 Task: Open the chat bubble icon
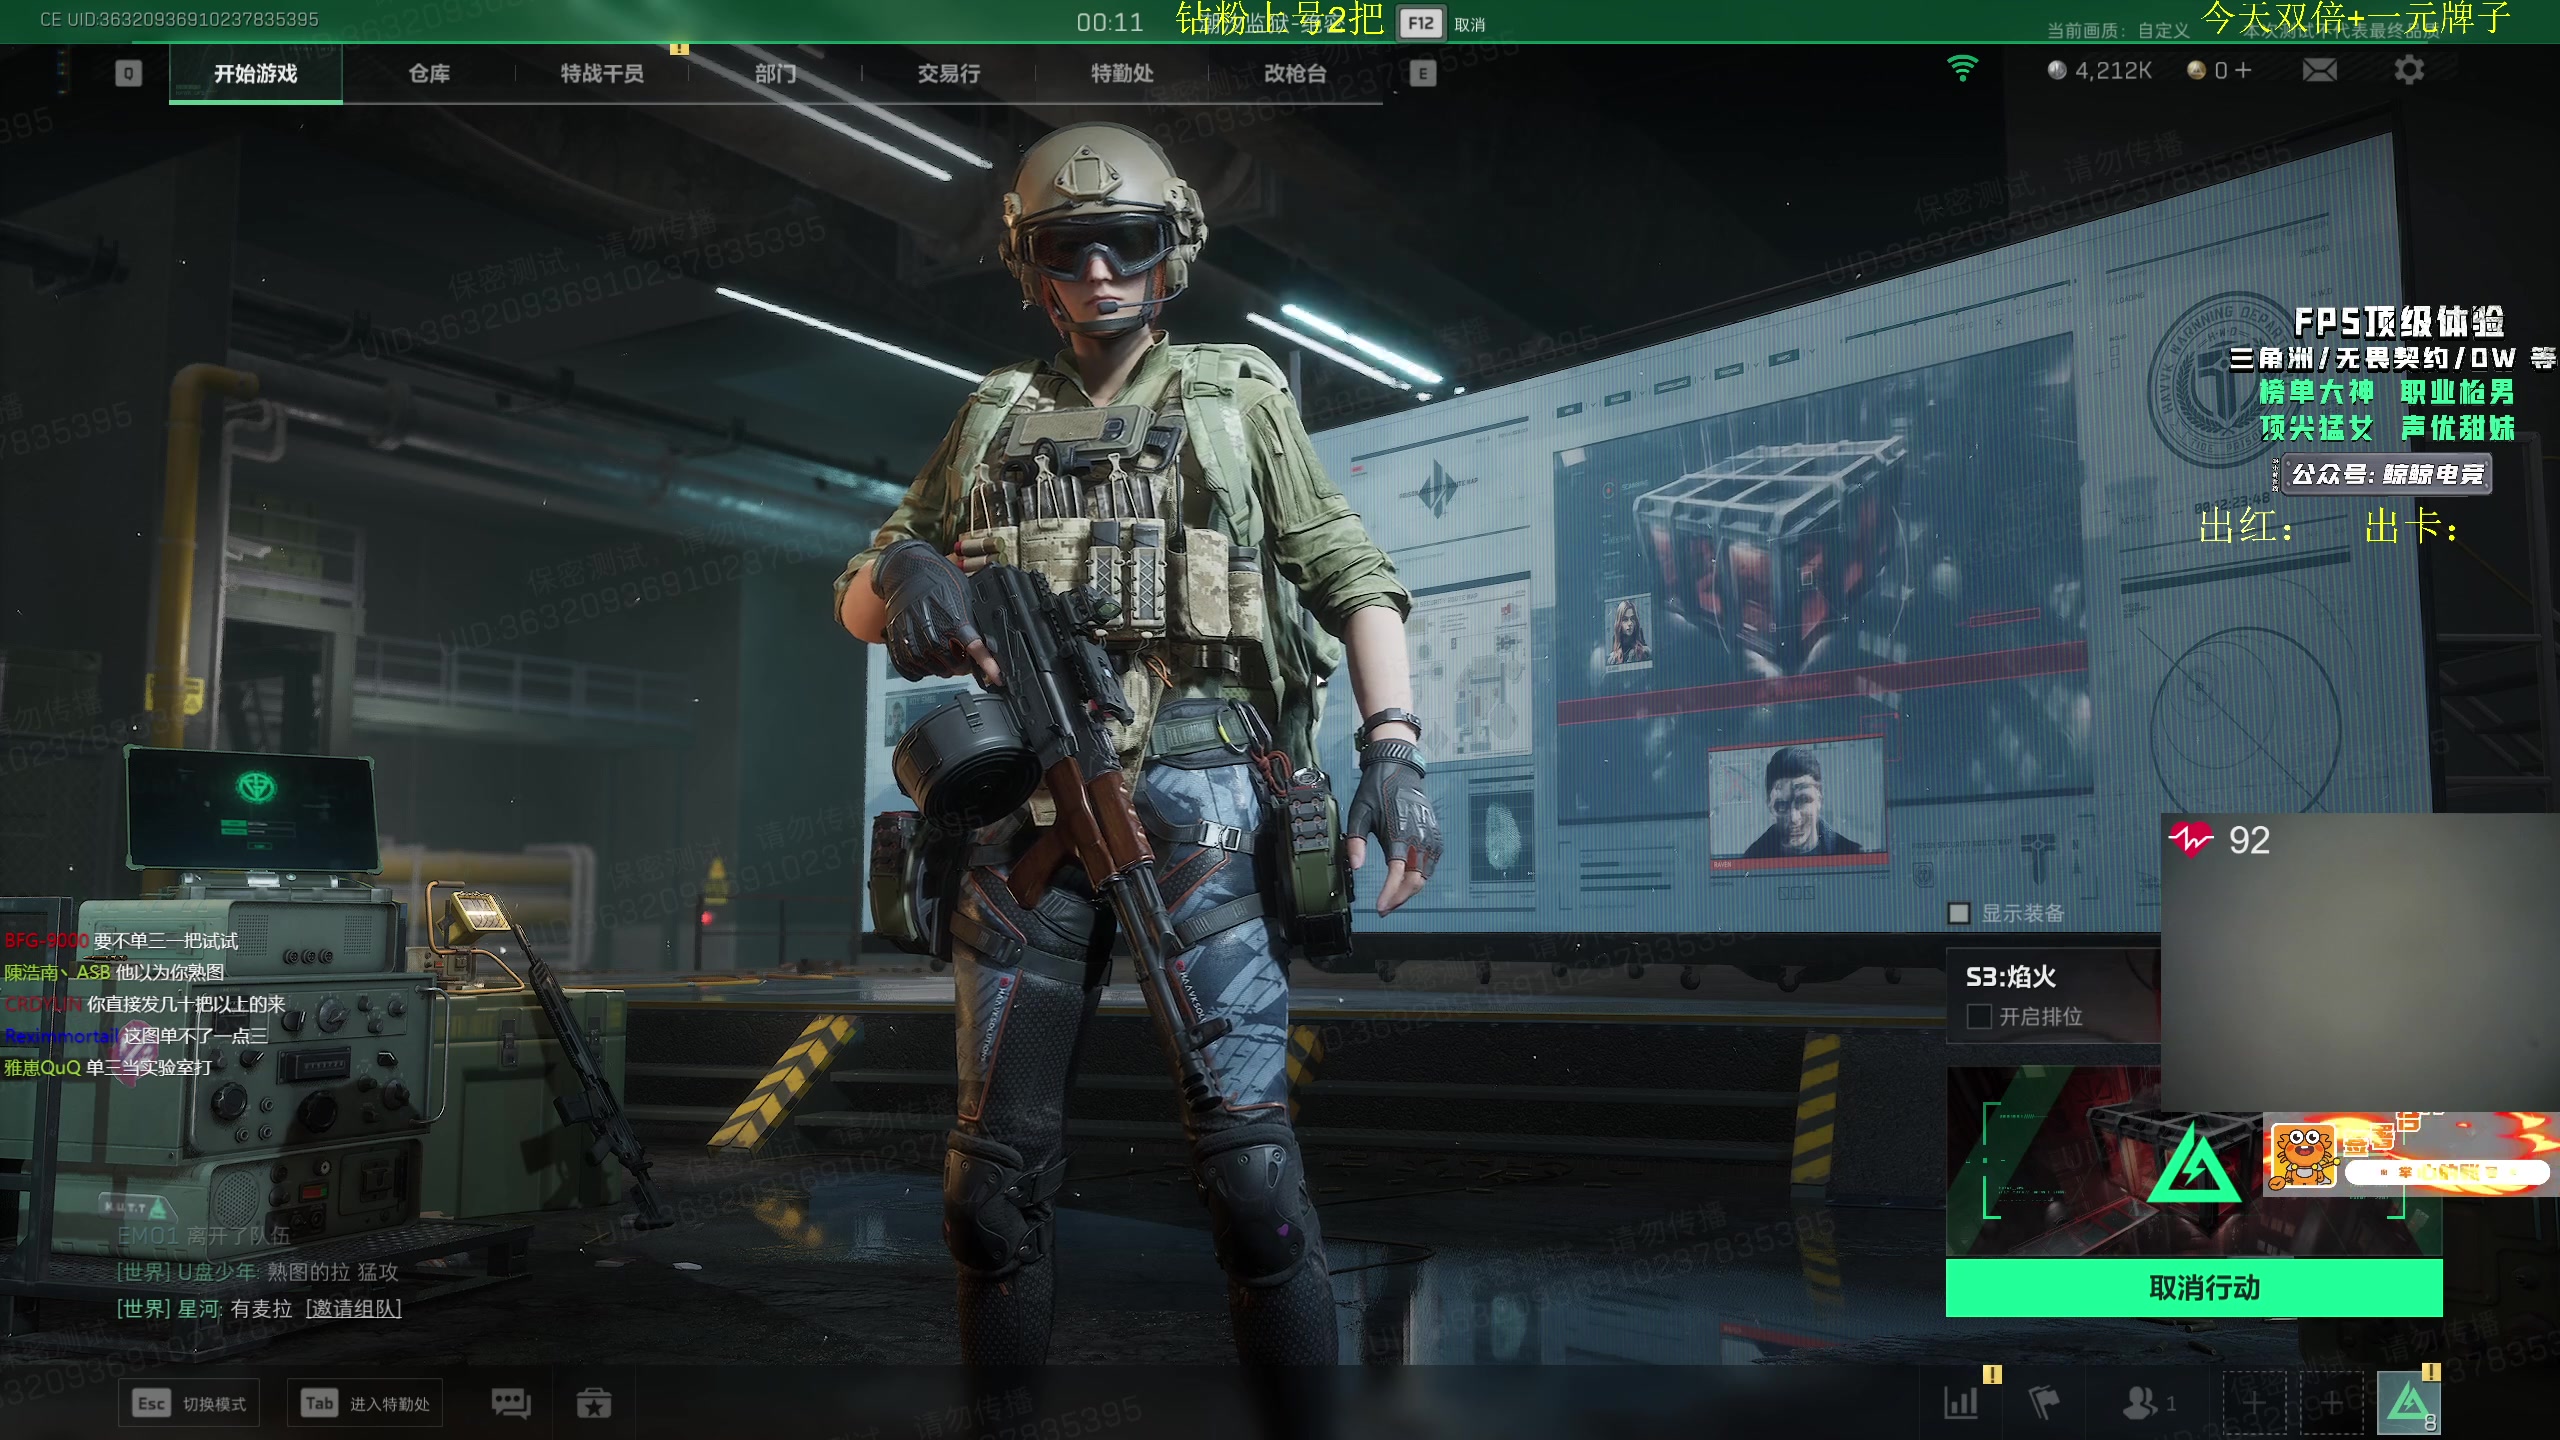(x=511, y=1403)
